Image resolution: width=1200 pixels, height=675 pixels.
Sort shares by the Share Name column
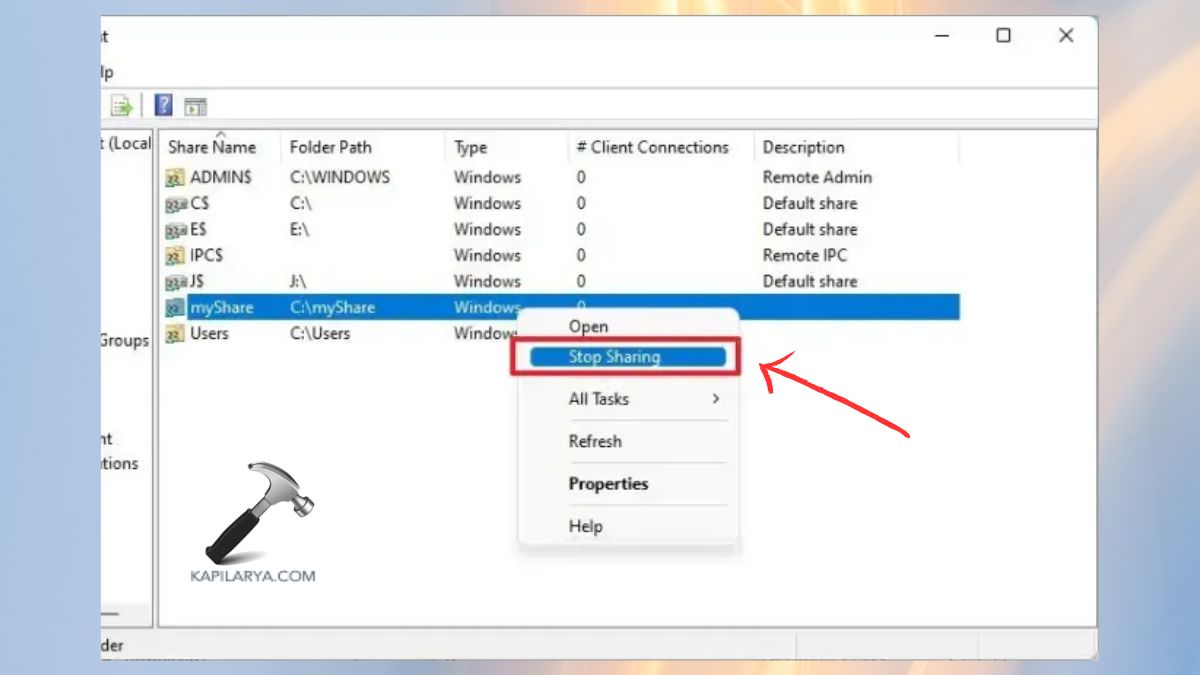pos(215,147)
